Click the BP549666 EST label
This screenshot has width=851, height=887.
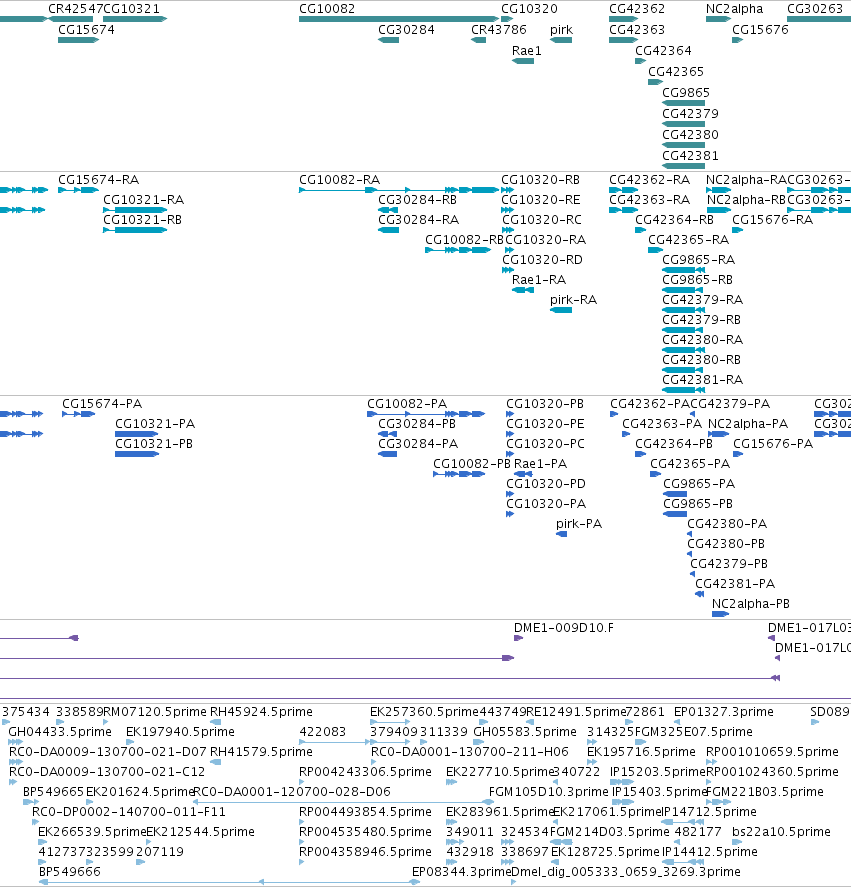tap(70, 872)
